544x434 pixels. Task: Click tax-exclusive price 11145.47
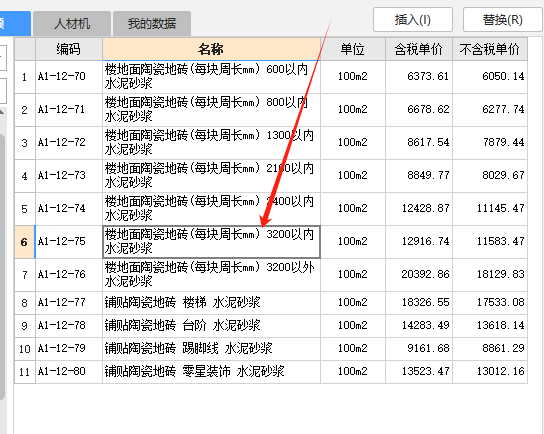point(490,209)
